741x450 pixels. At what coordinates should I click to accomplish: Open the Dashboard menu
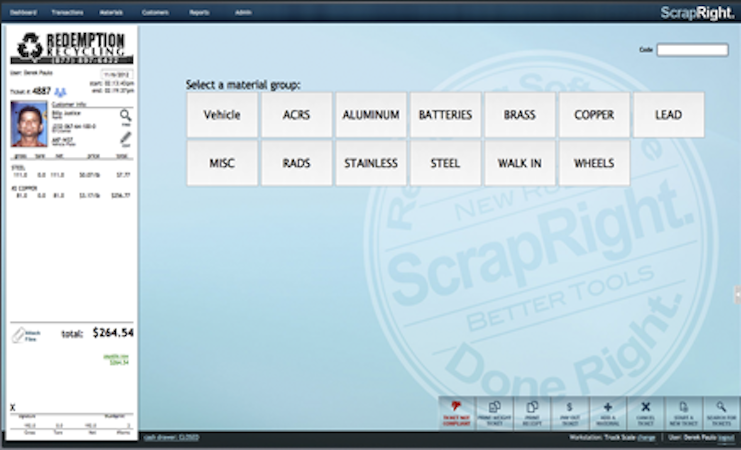click(x=23, y=12)
